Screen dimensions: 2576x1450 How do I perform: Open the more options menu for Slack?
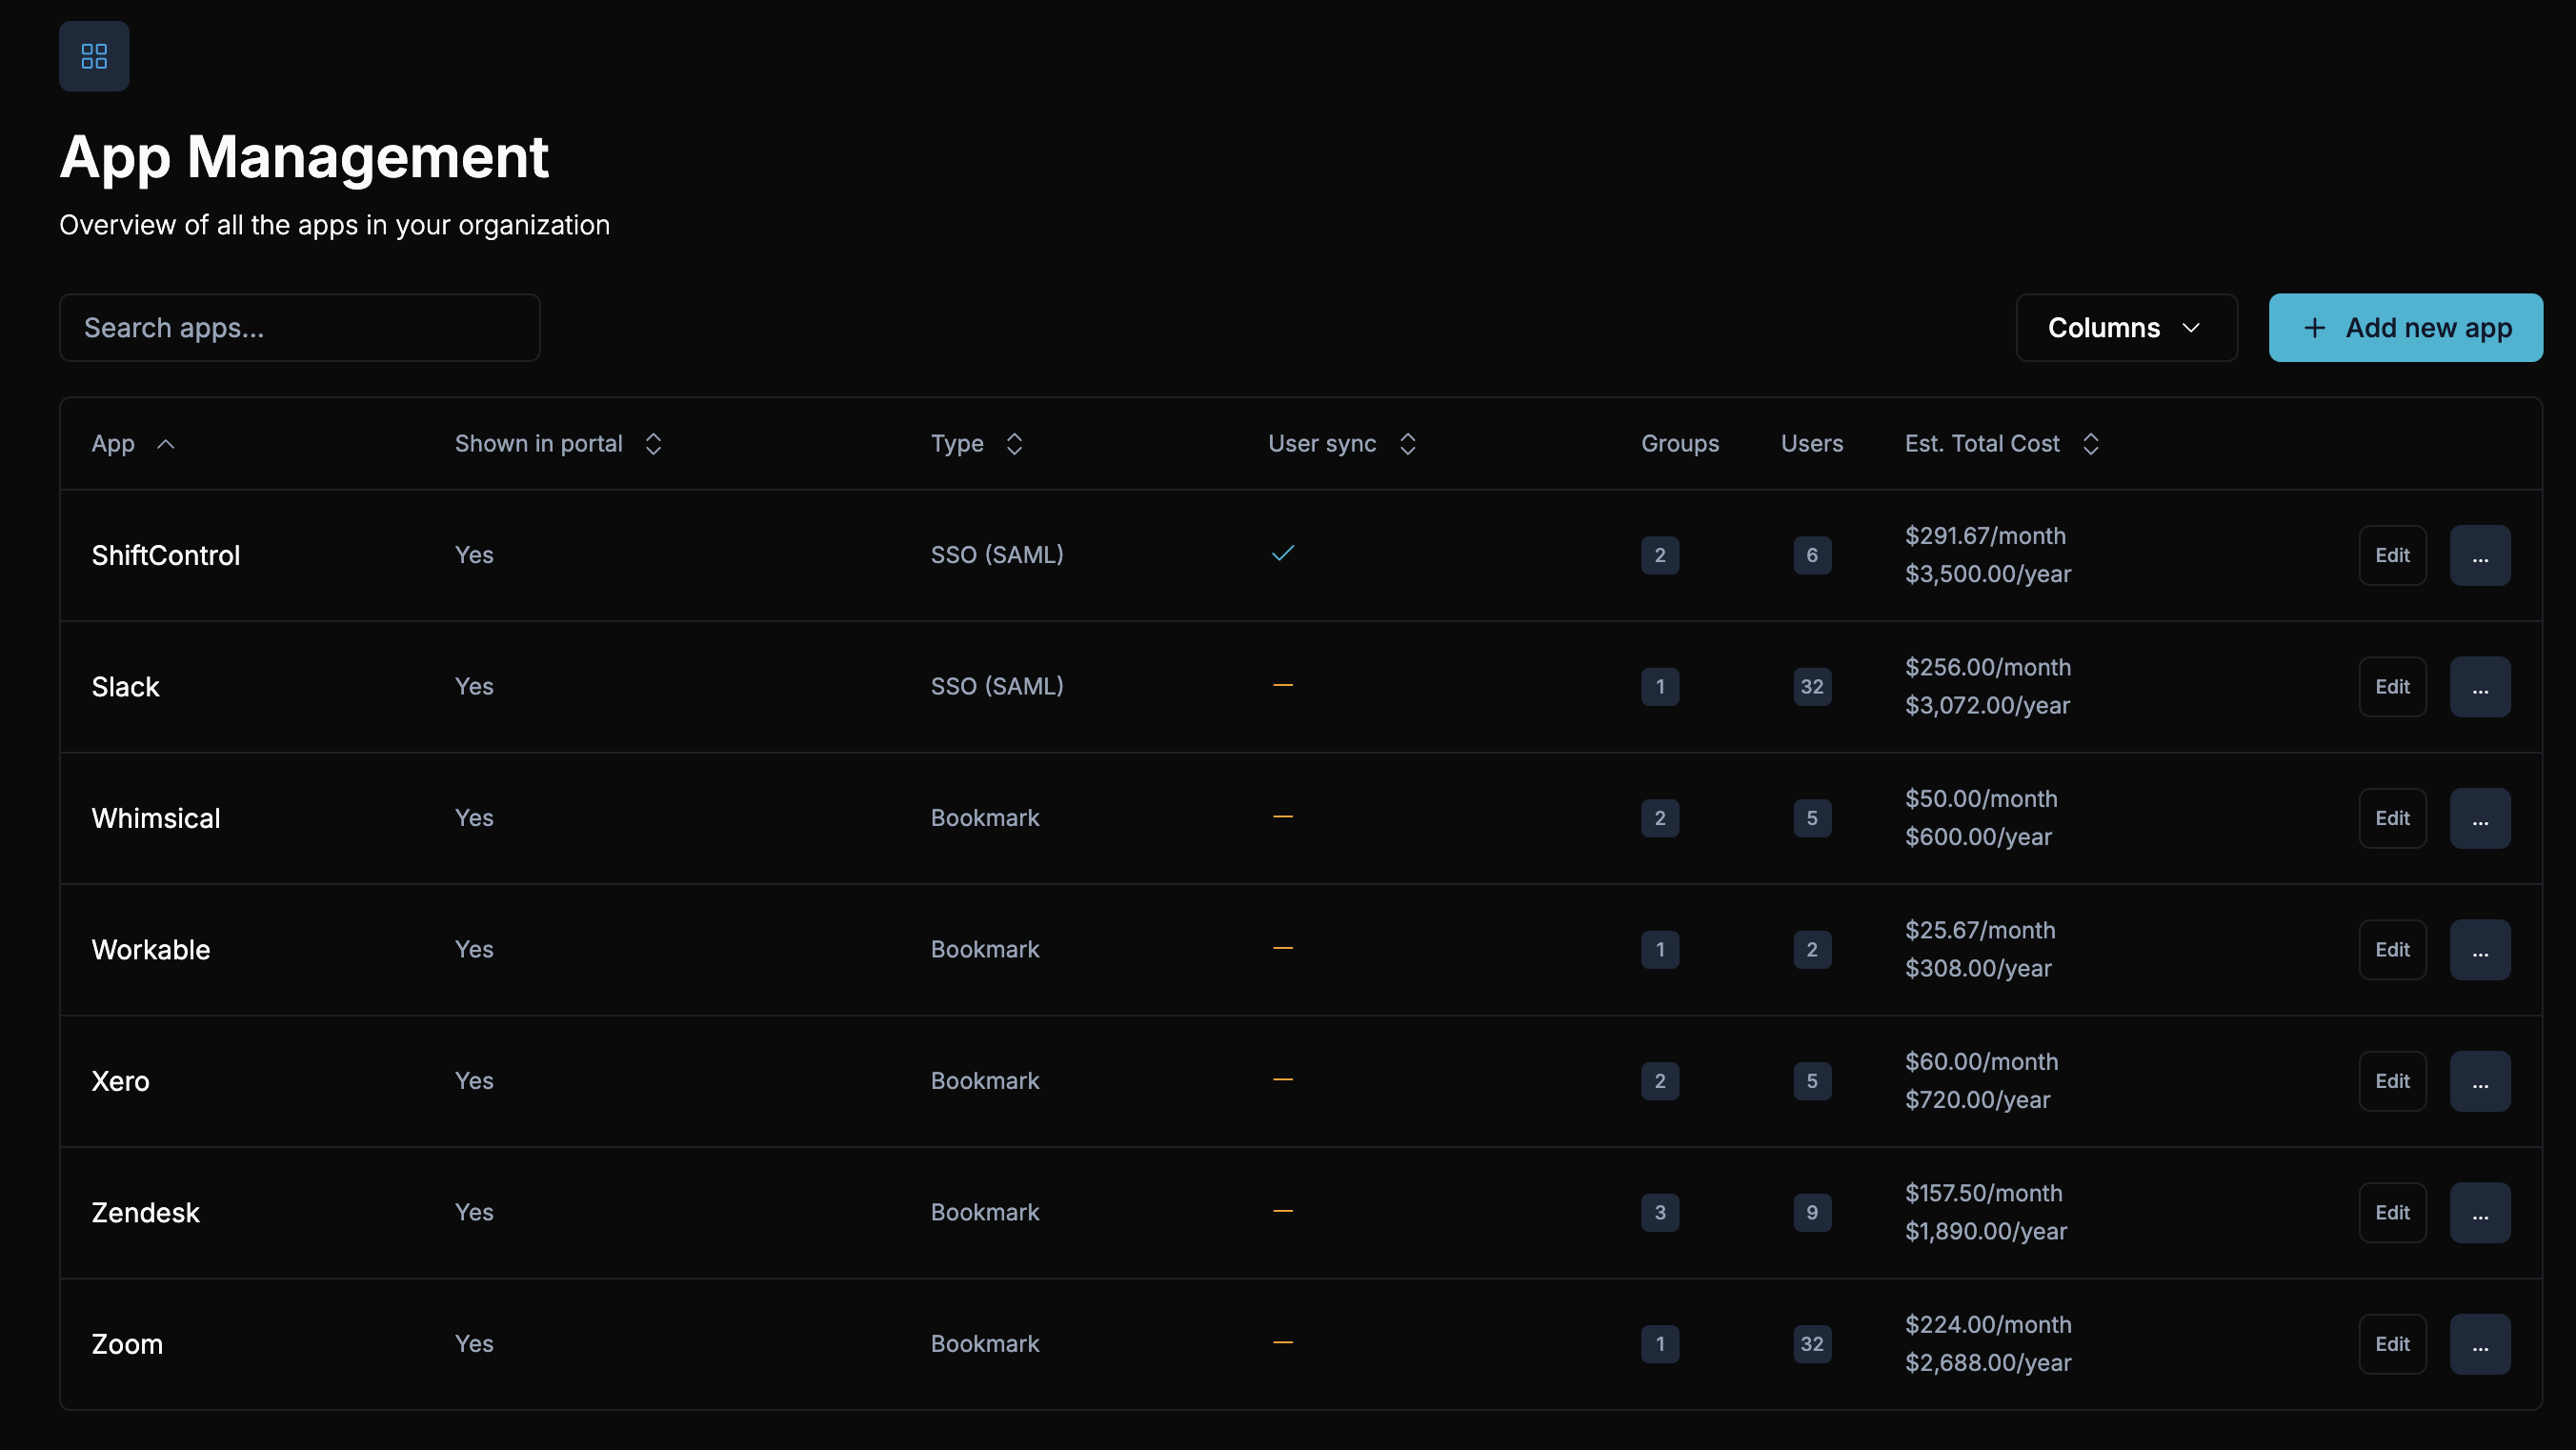tap(2479, 687)
